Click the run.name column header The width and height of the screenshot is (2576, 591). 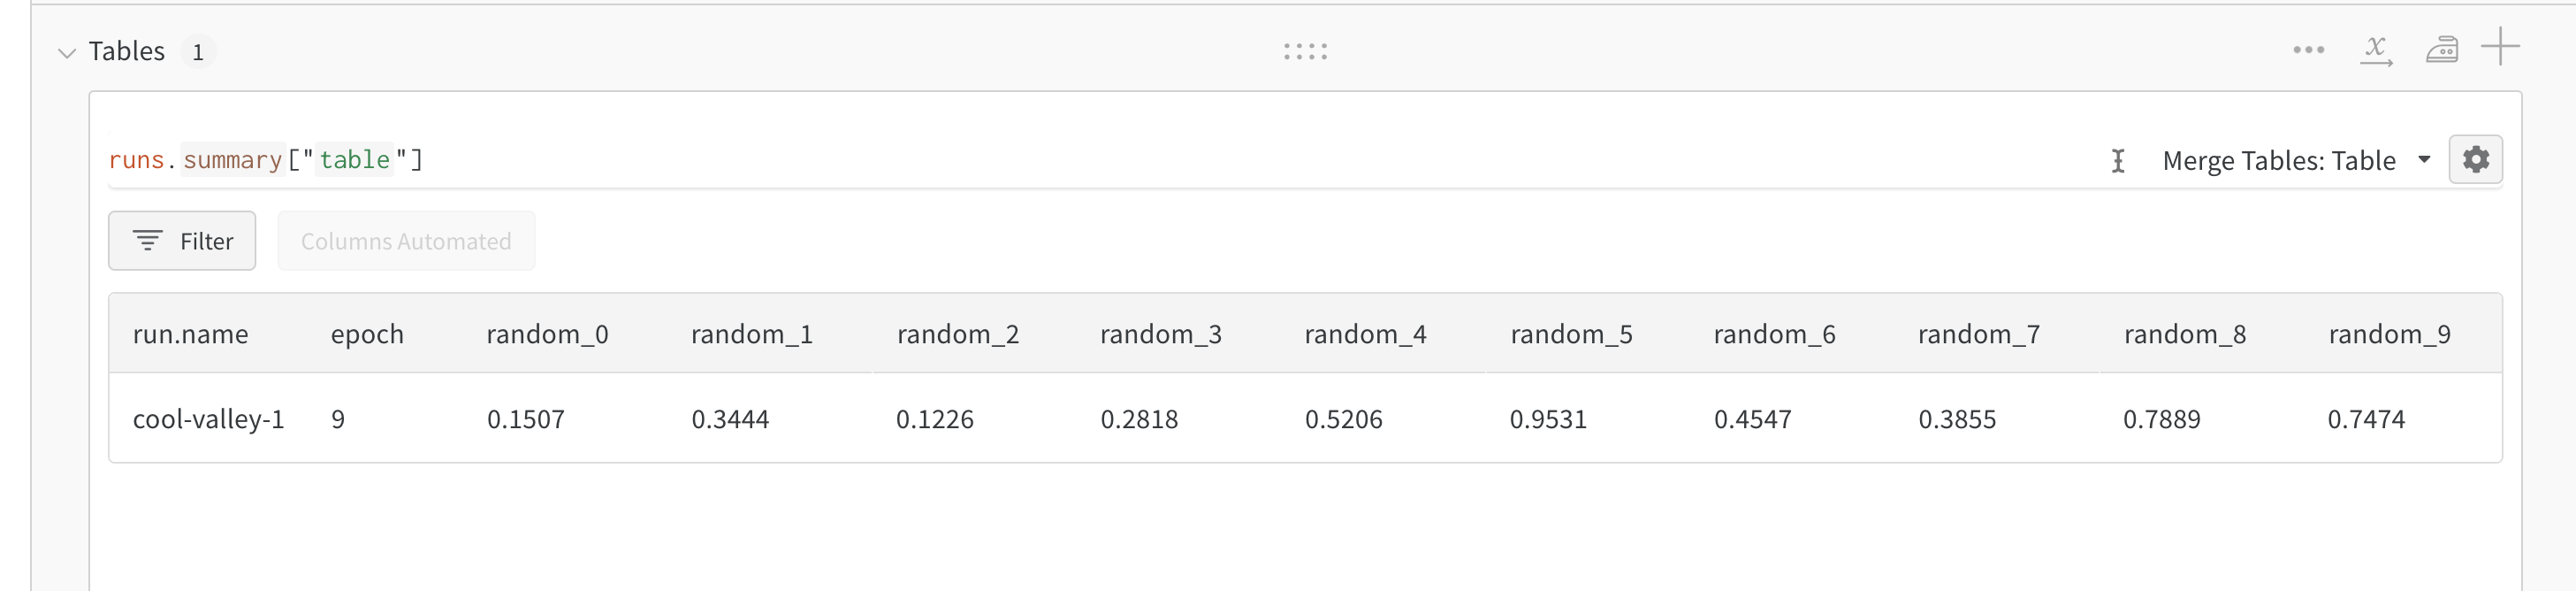(x=190, y=334)
